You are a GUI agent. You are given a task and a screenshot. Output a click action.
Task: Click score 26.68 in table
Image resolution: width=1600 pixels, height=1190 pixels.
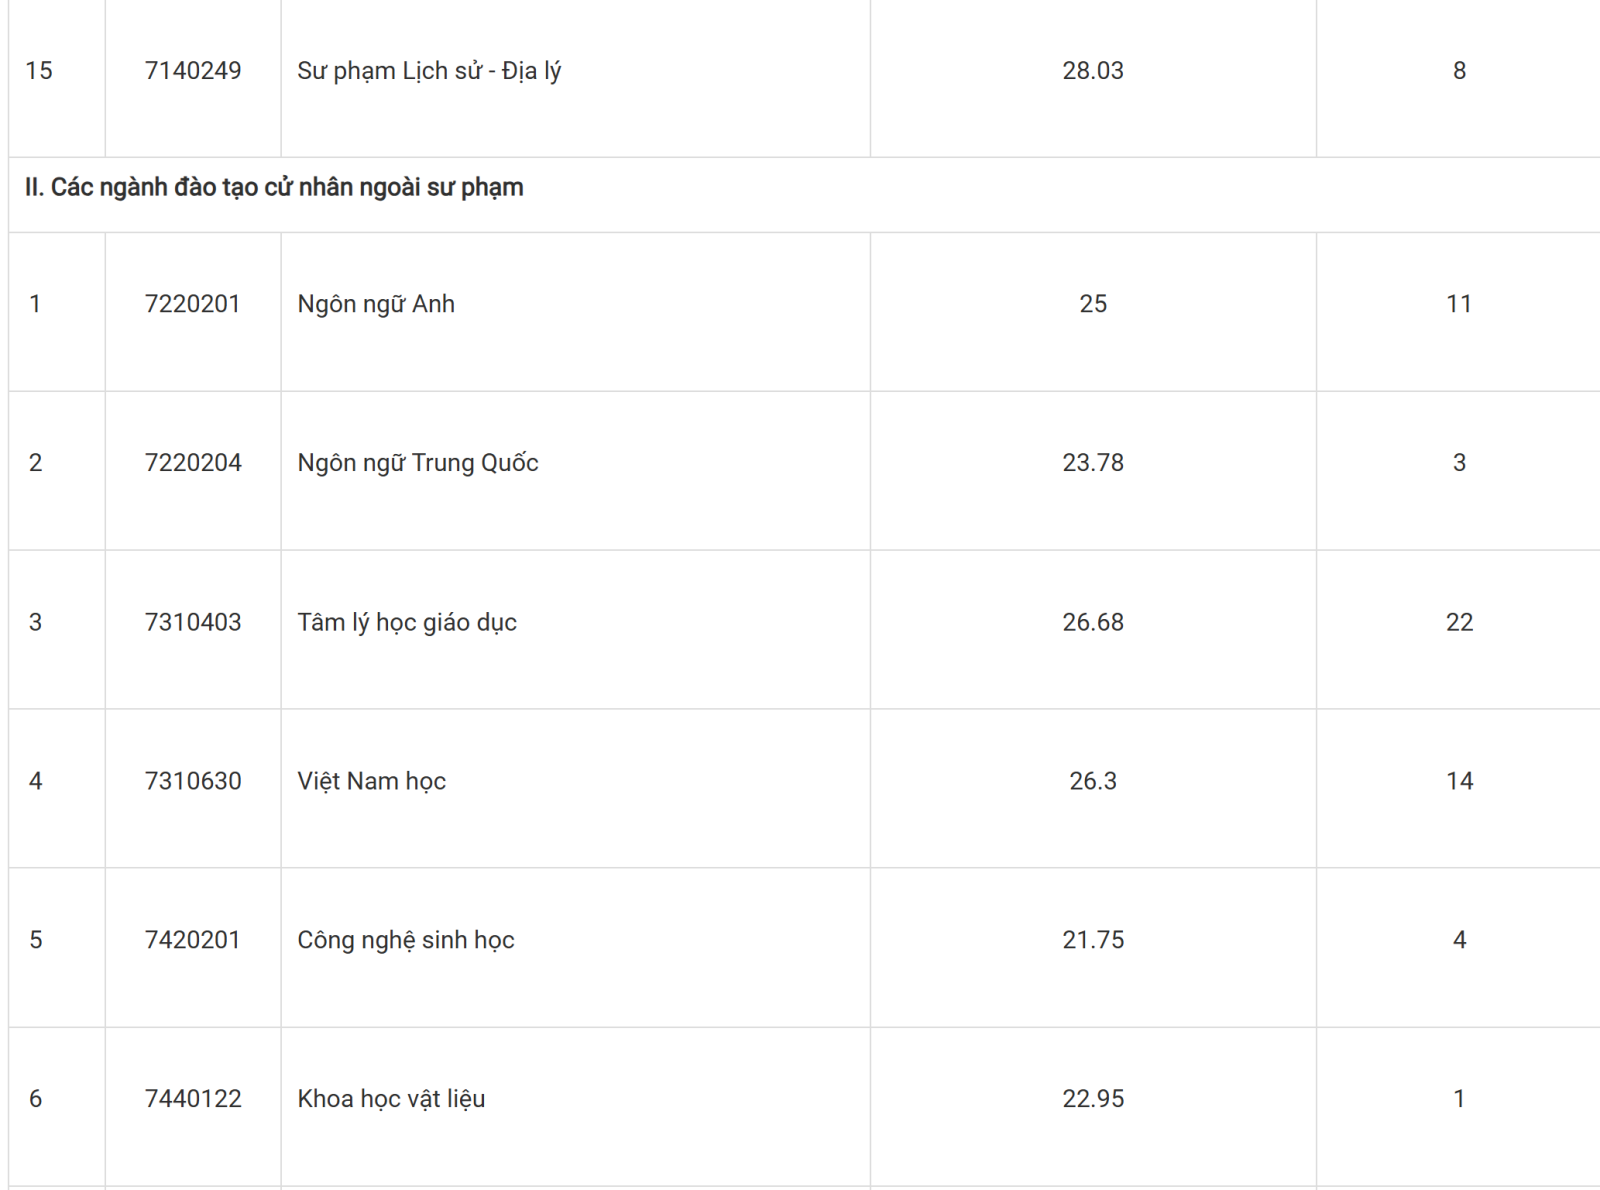click(x=1093, y=622)
